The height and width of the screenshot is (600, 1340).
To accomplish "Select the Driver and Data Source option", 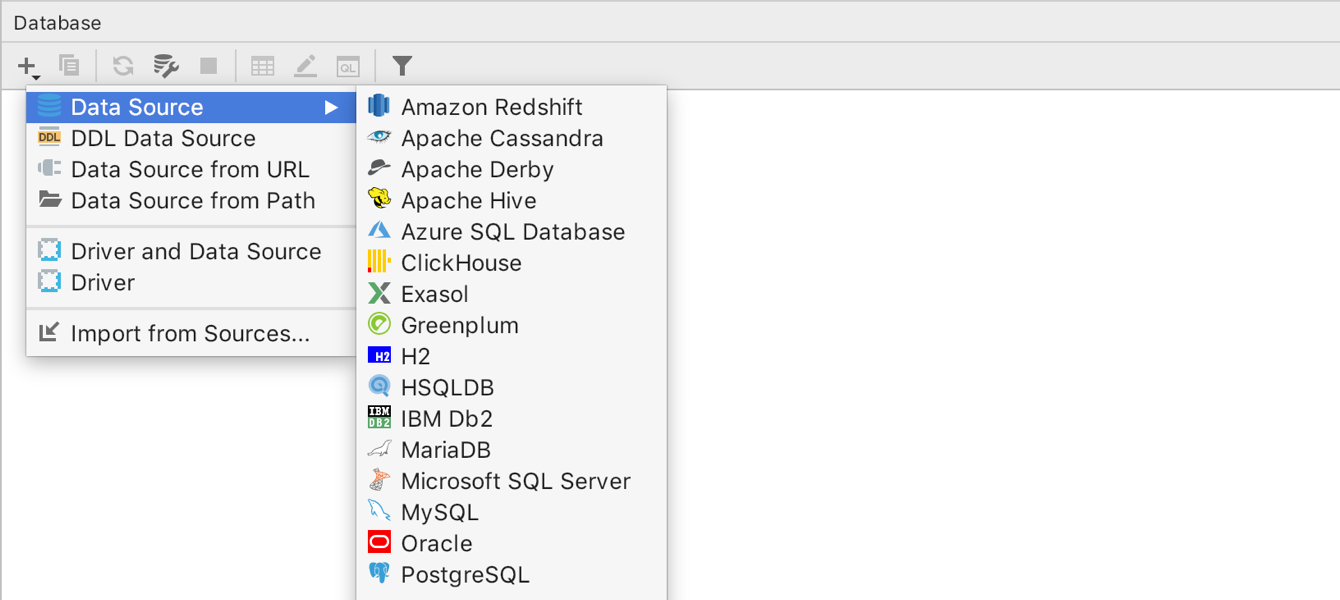I will (x=195, y=251).
